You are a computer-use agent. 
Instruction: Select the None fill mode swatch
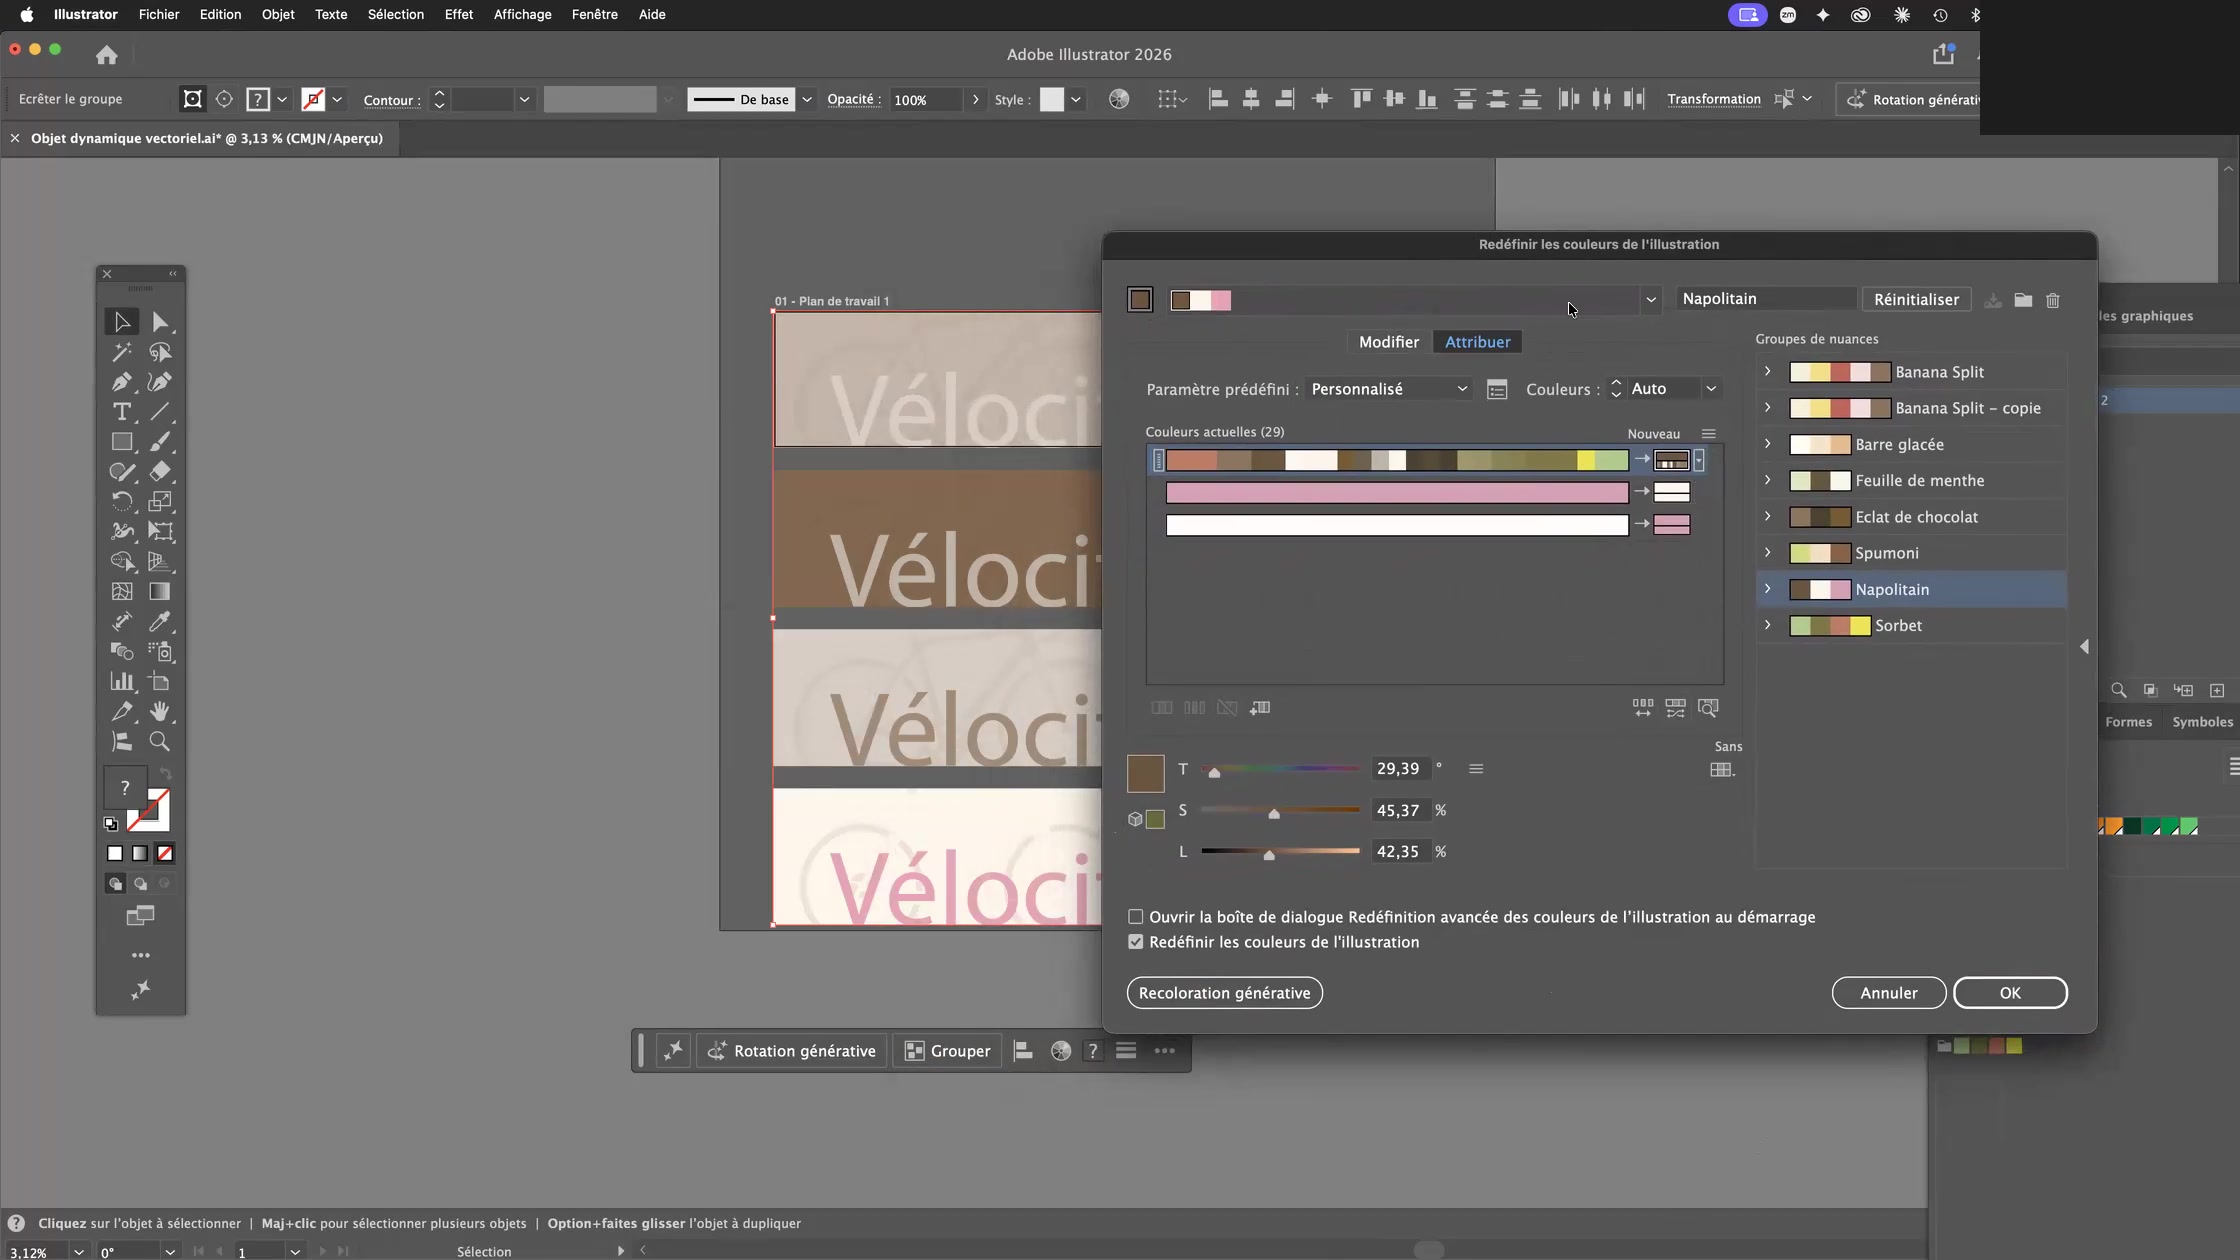(165, 854)
